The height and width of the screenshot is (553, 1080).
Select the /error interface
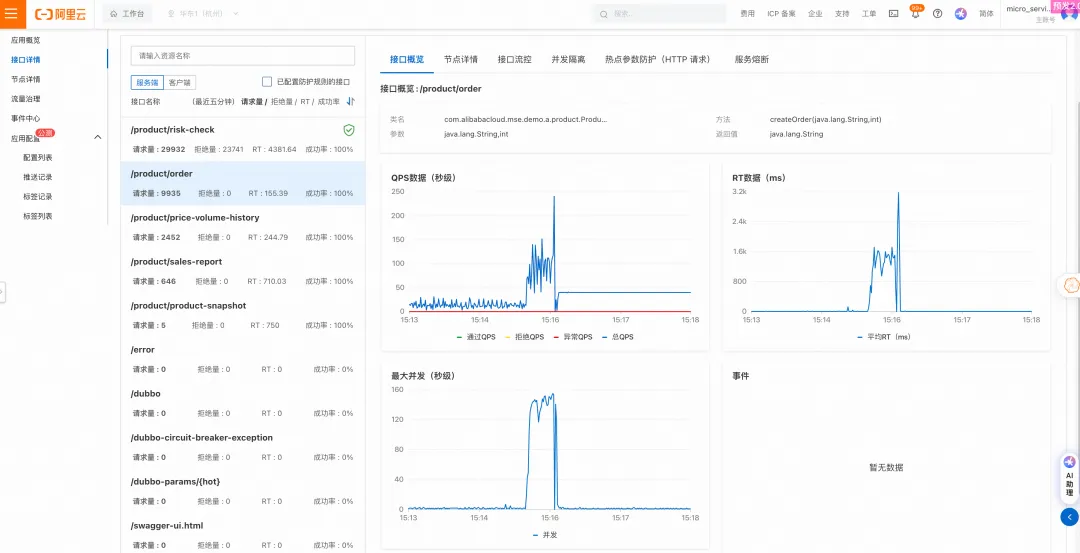242,359
